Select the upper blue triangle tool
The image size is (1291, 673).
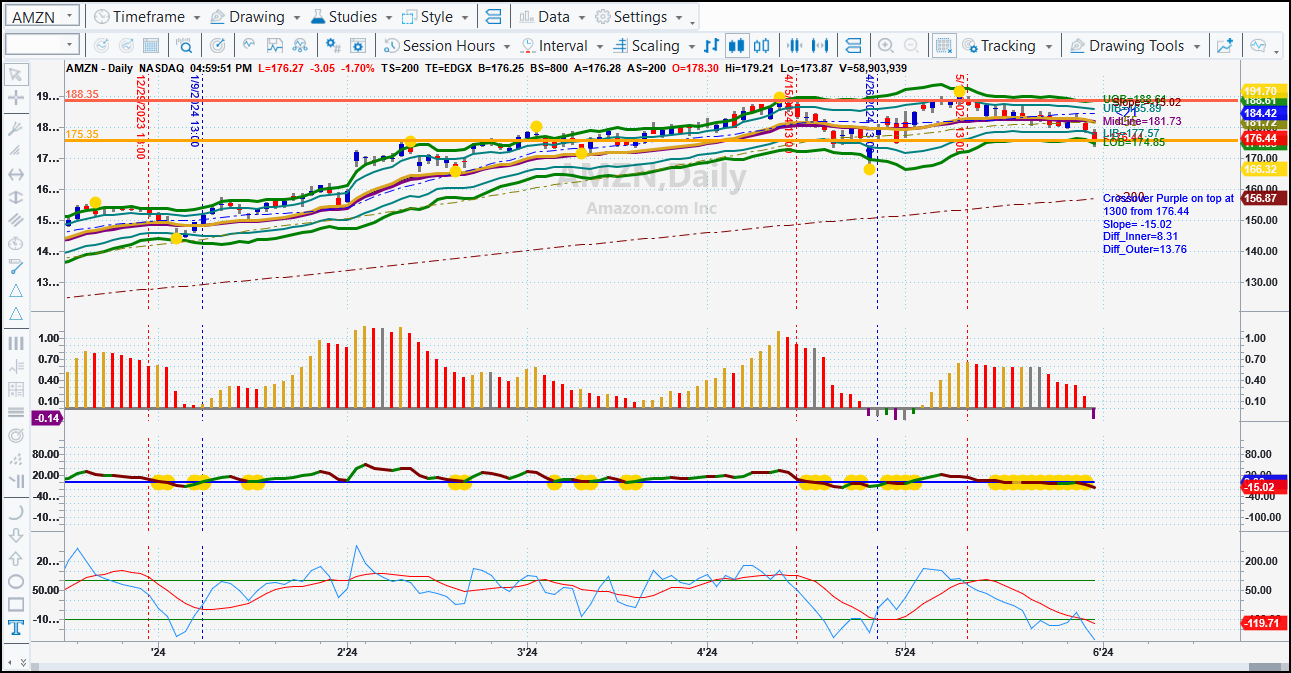(15, 291)
